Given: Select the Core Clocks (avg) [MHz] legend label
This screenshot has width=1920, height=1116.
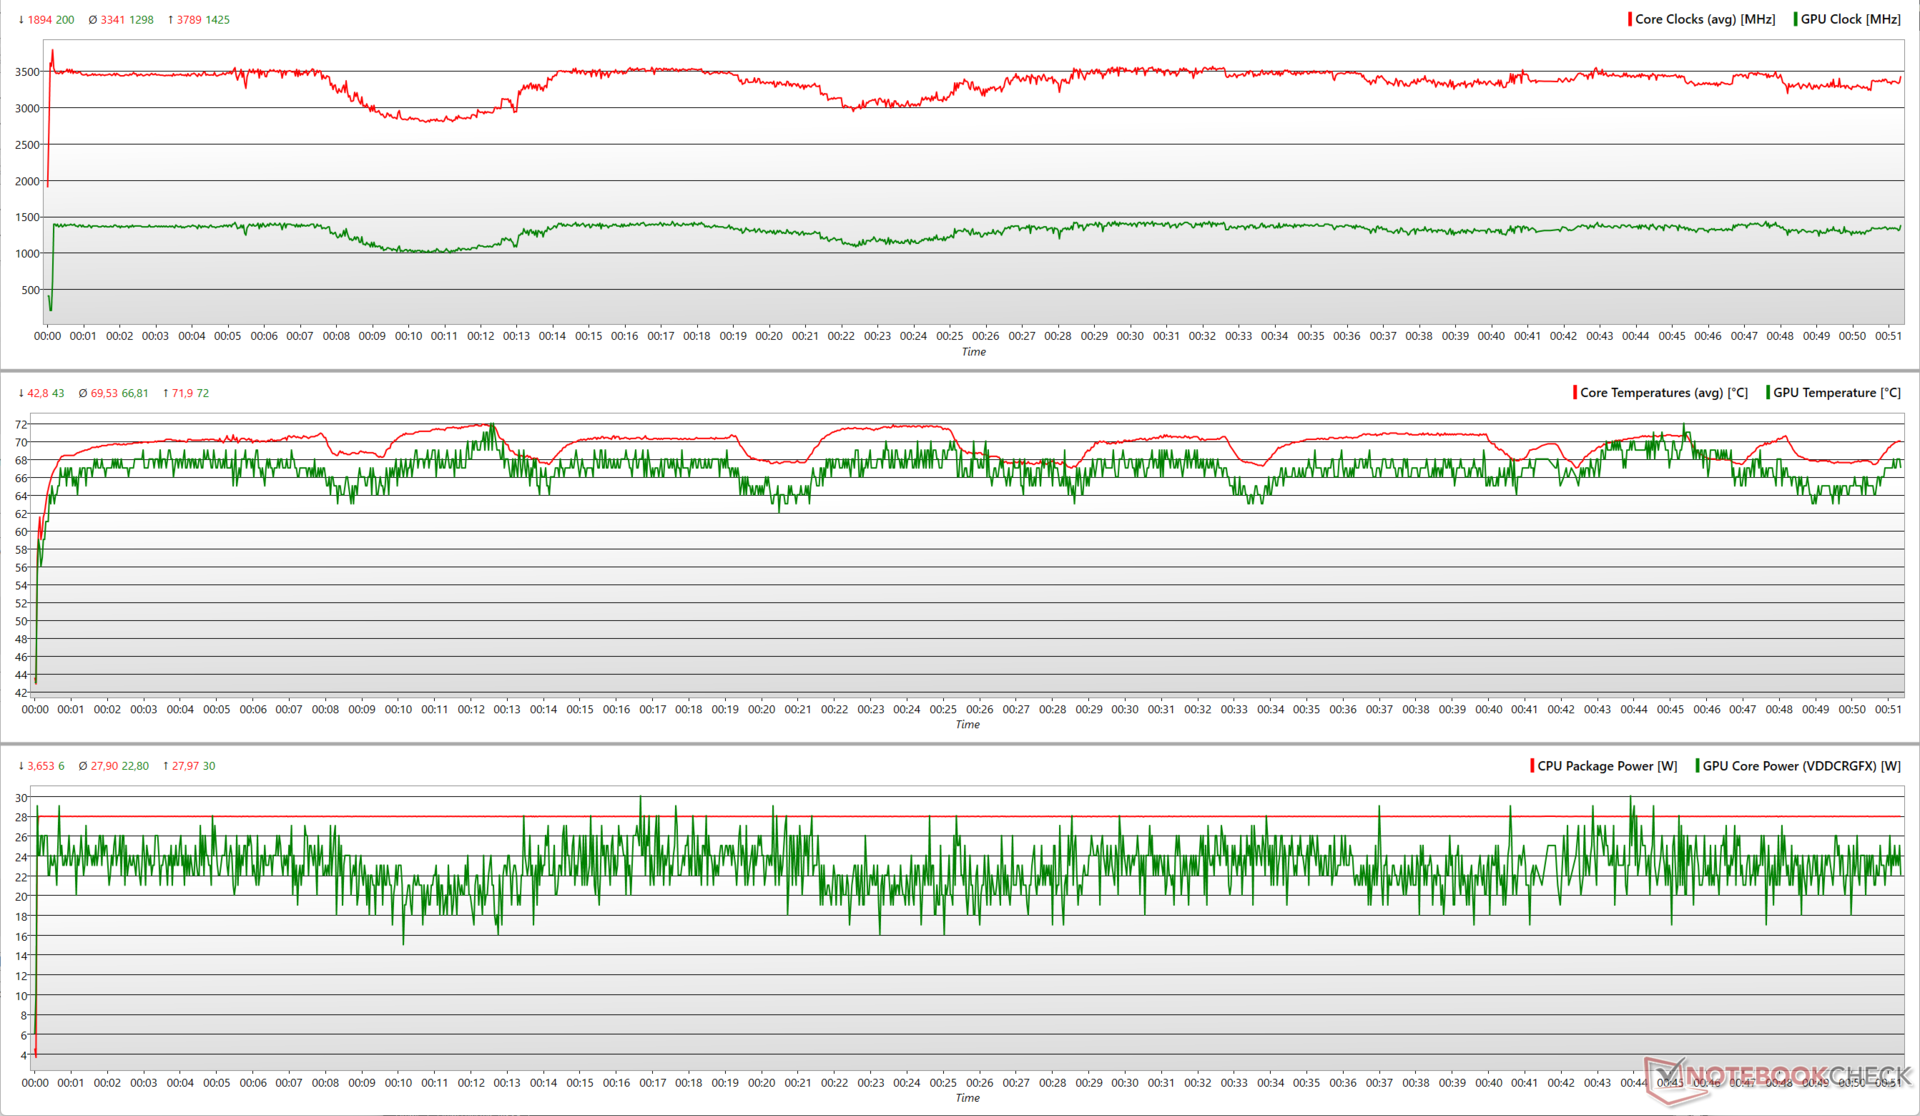Looking at the screenshot, I should 1705,19.
